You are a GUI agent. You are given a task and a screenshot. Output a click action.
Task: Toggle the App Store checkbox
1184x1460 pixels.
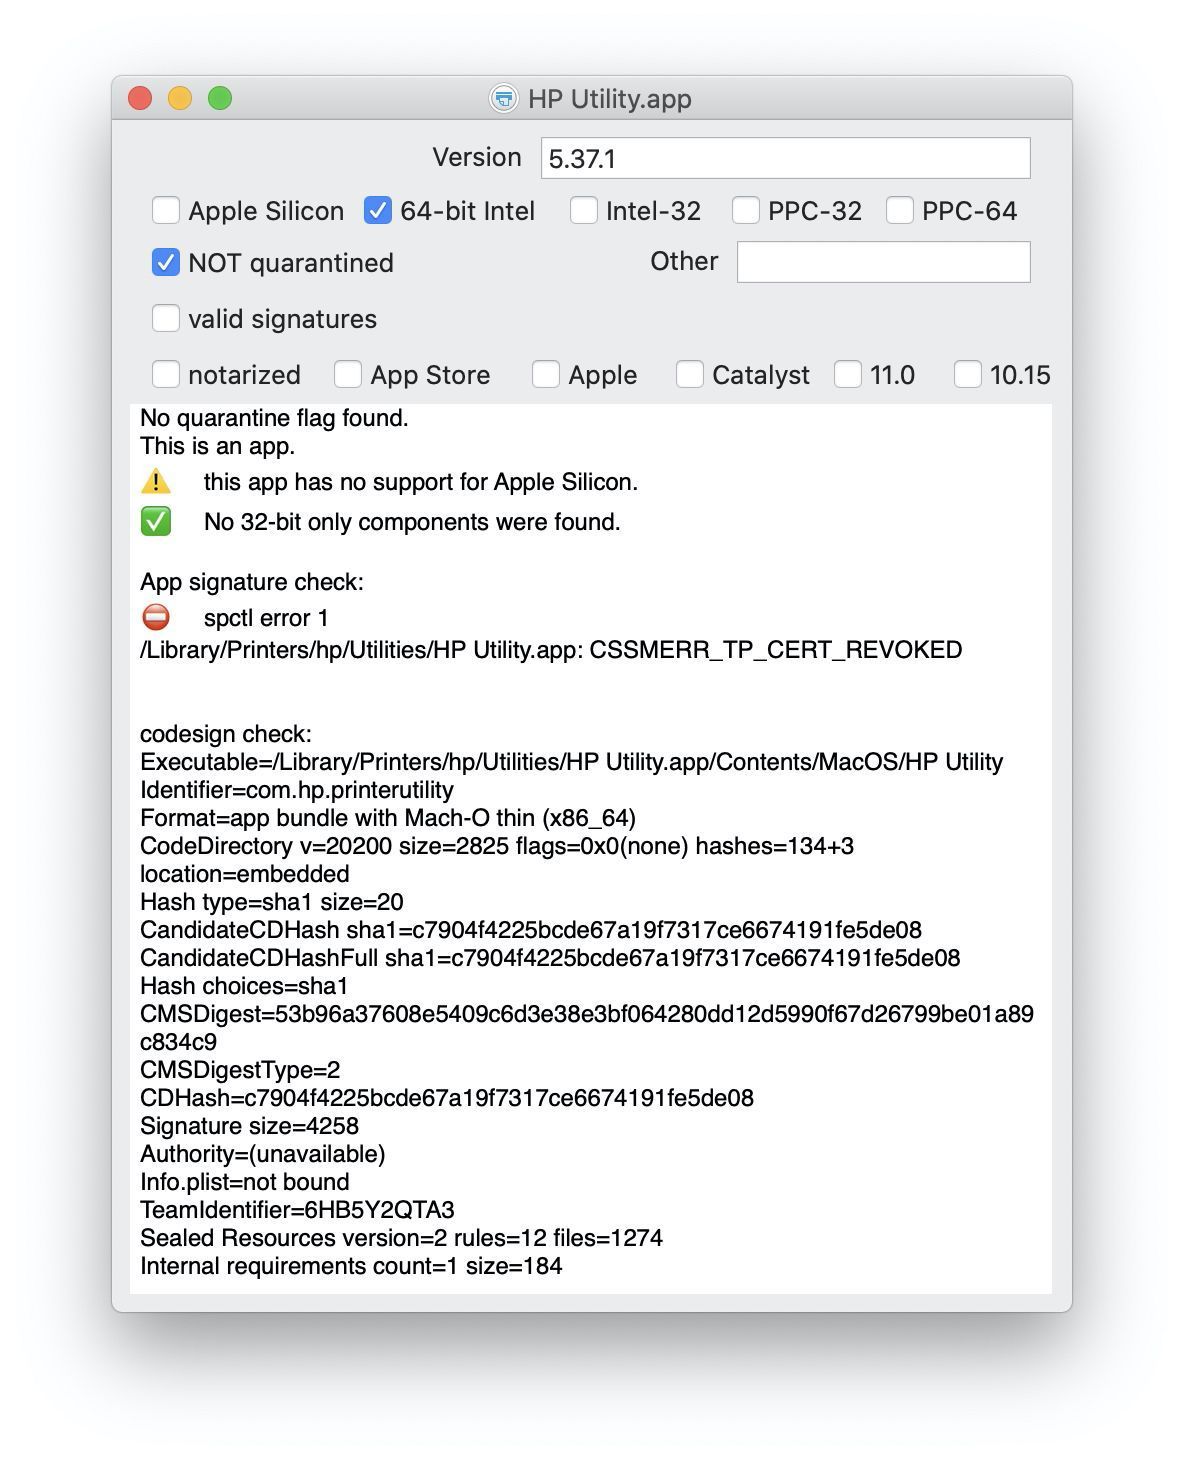[348, 374]
